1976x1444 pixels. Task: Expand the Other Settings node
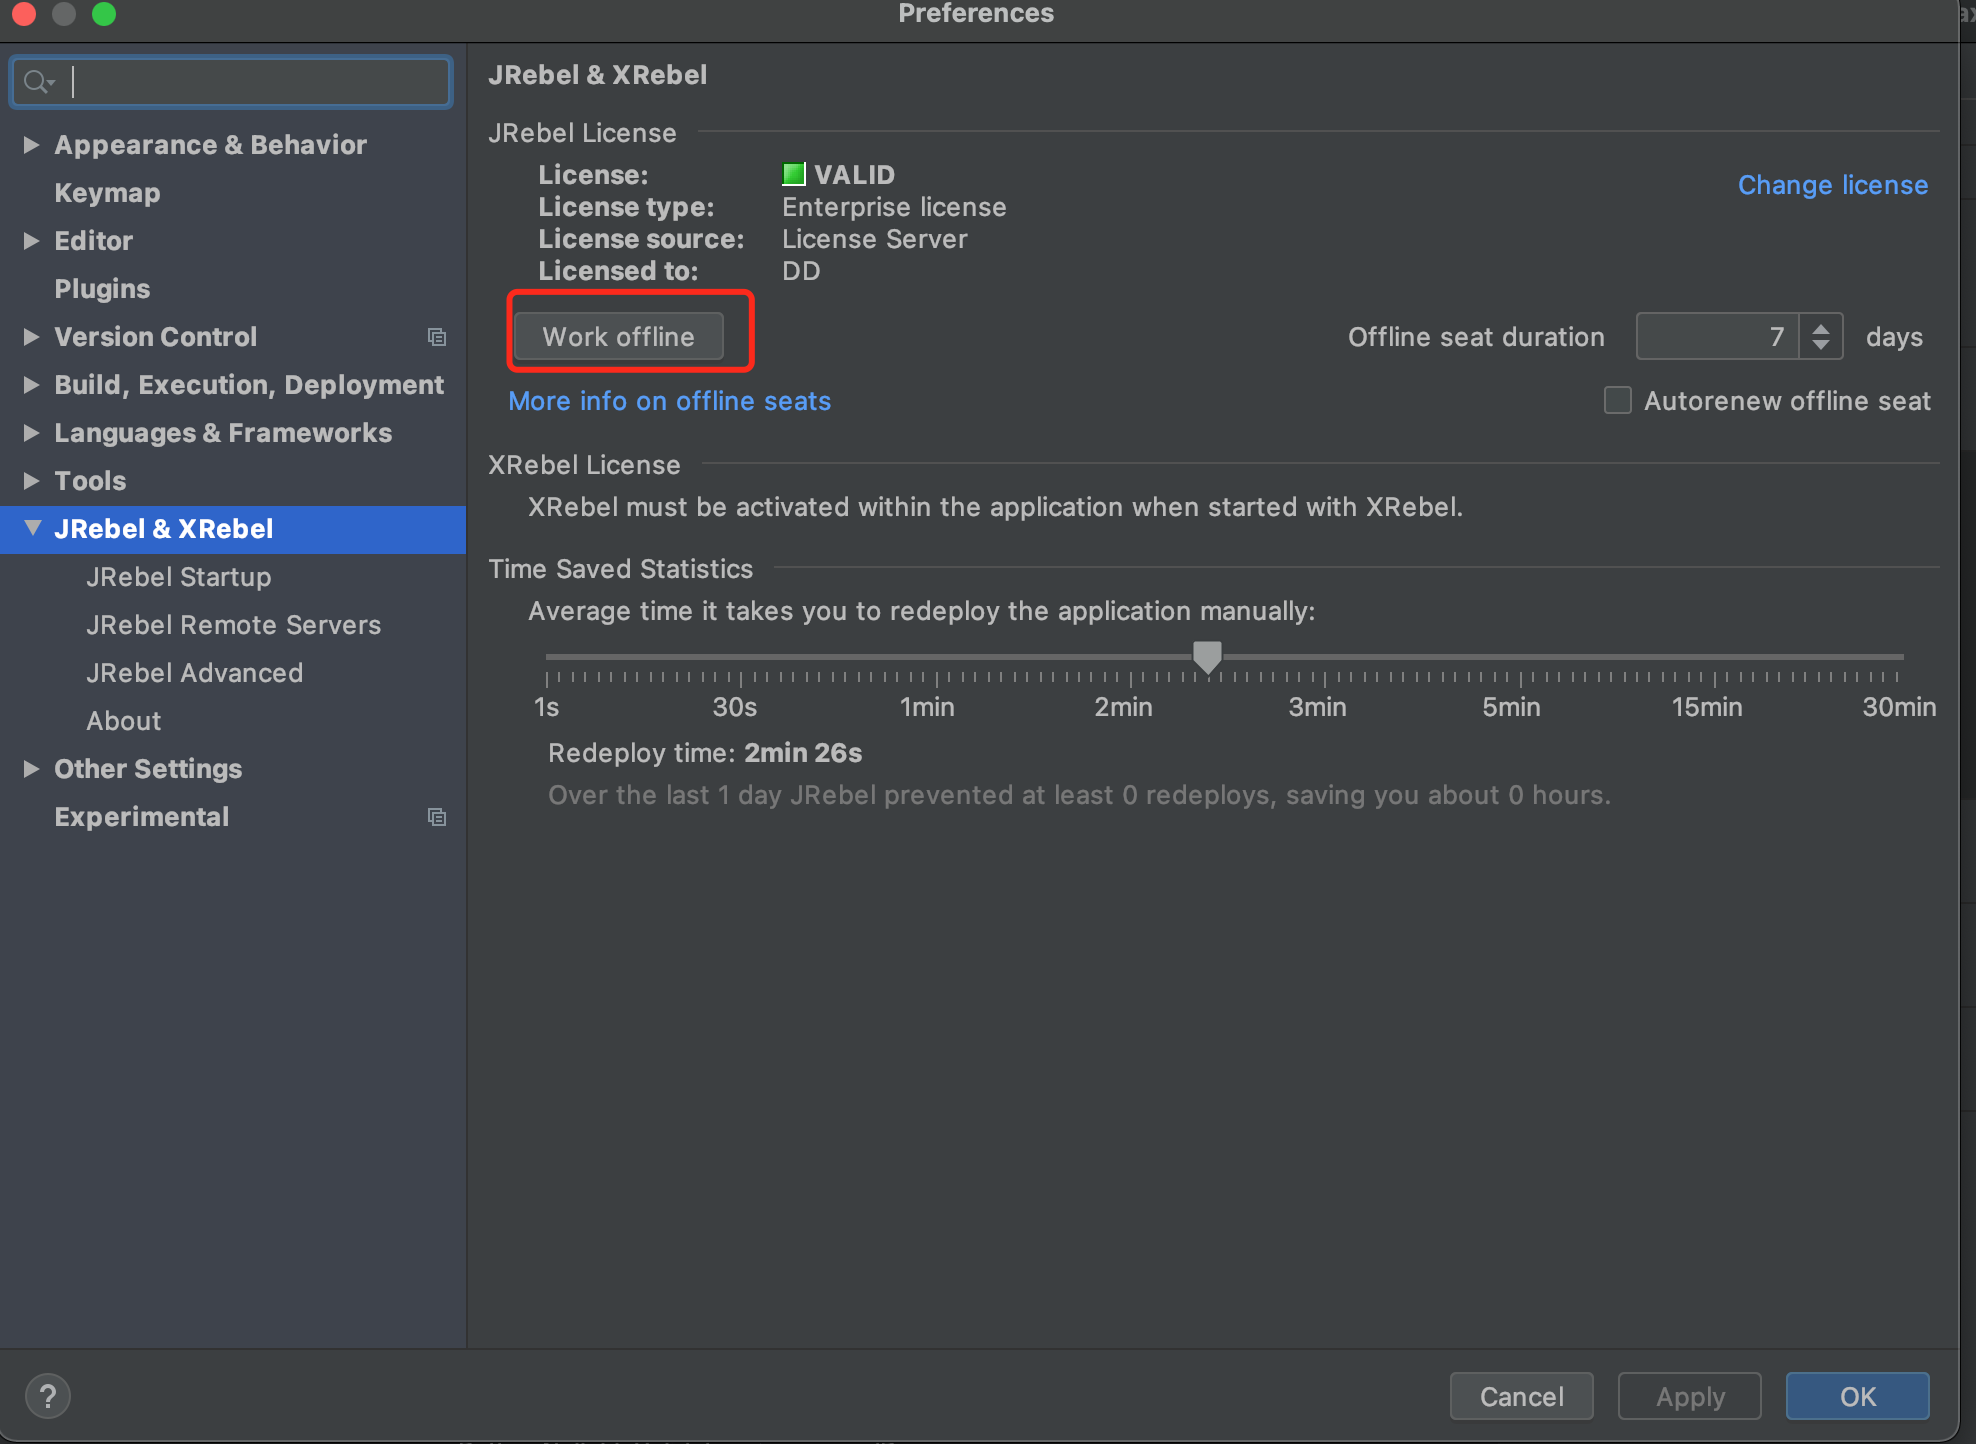click(x=31, y=769)
